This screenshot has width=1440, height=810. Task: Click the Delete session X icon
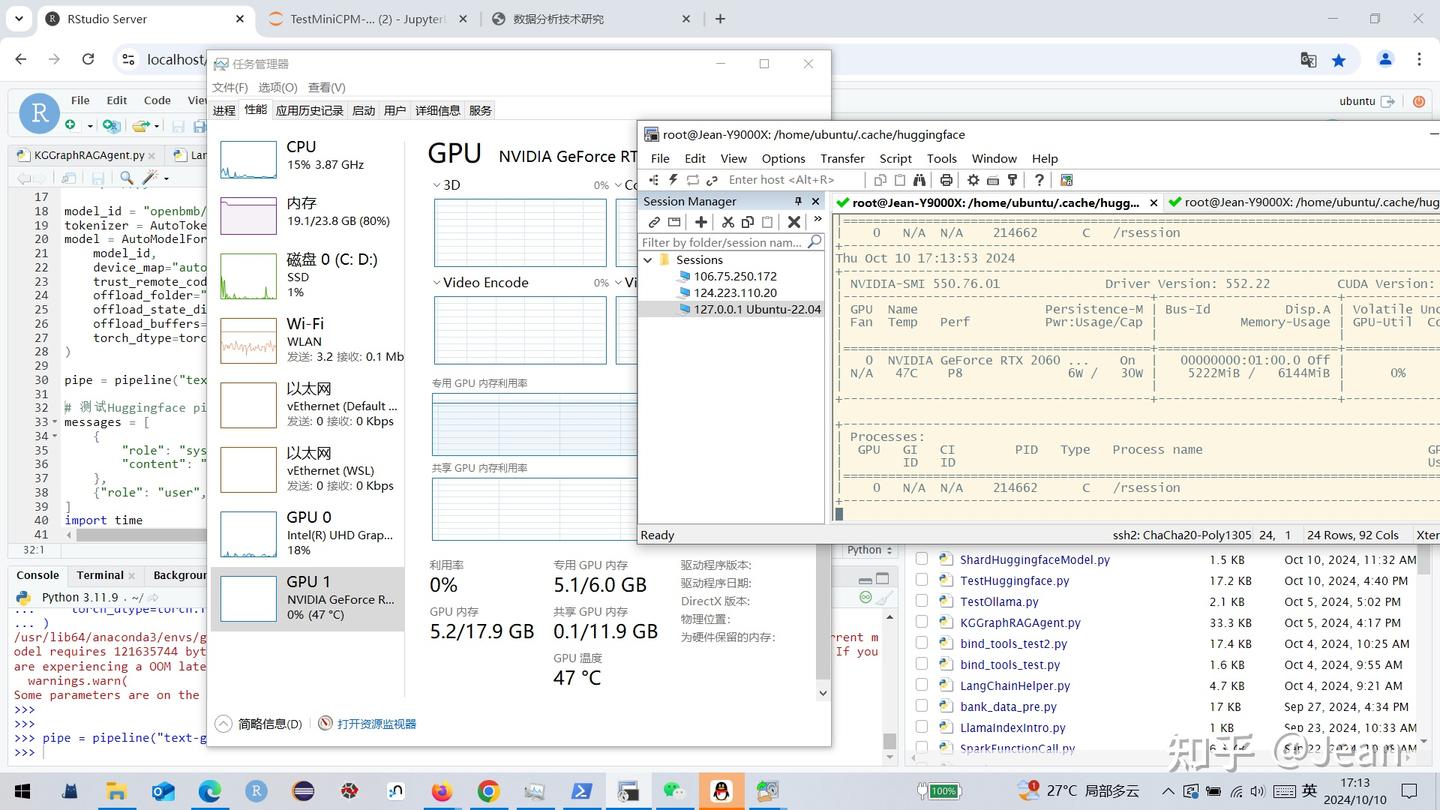(x=794, y=222)
